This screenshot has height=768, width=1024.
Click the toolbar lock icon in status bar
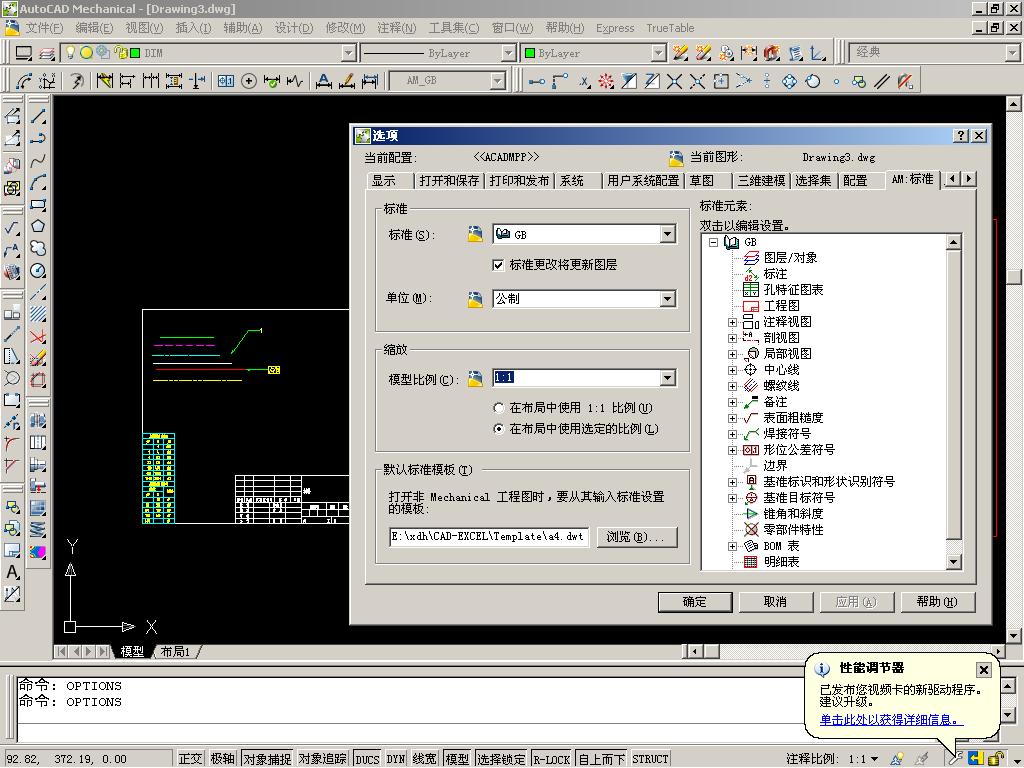(x=996, y=758)
